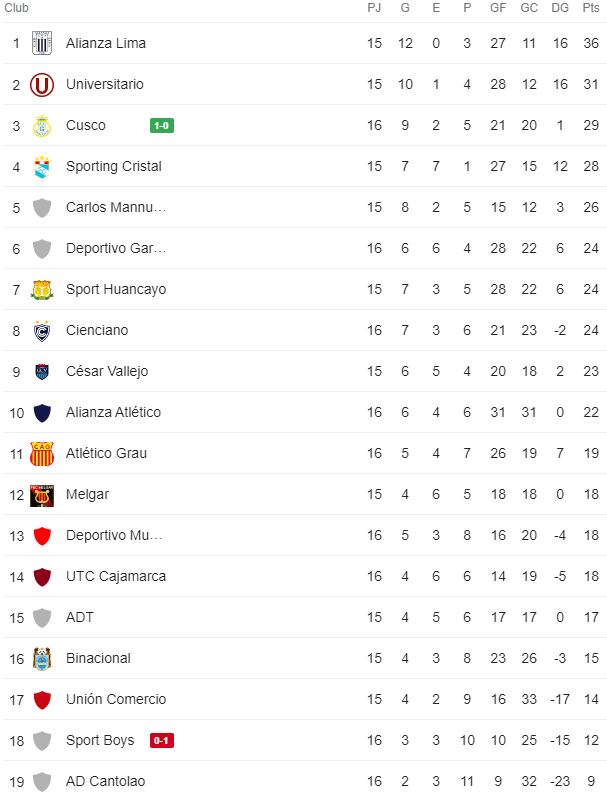Click the Binacional club crest
The image size is (607, 802).
coord(42,659)
